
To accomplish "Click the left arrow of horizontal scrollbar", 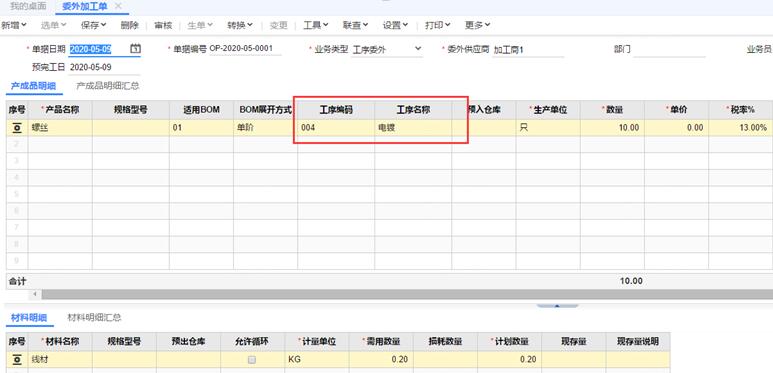I will (35, 294).
